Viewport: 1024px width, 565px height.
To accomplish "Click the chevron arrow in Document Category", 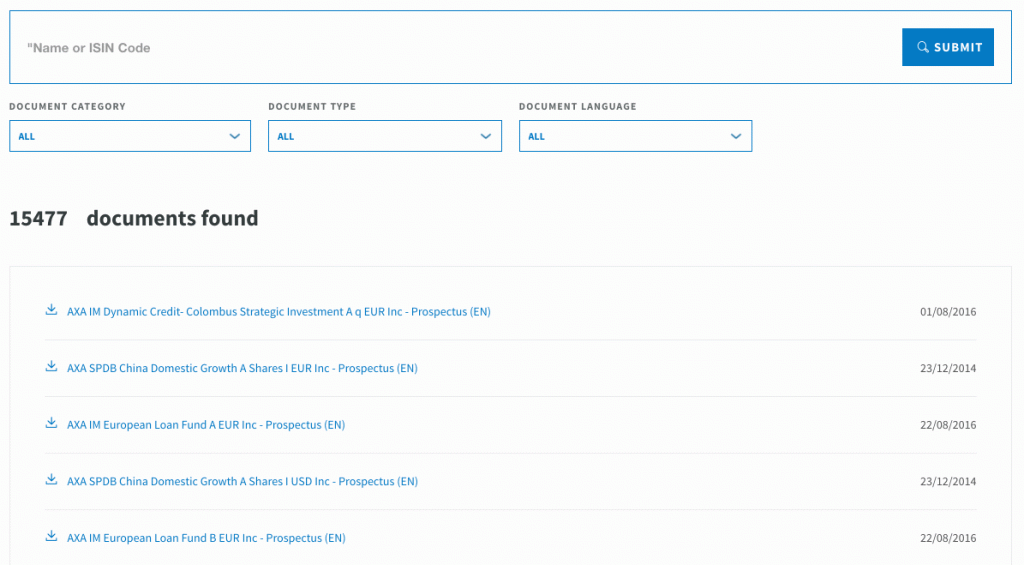I will tap(234, 137).
